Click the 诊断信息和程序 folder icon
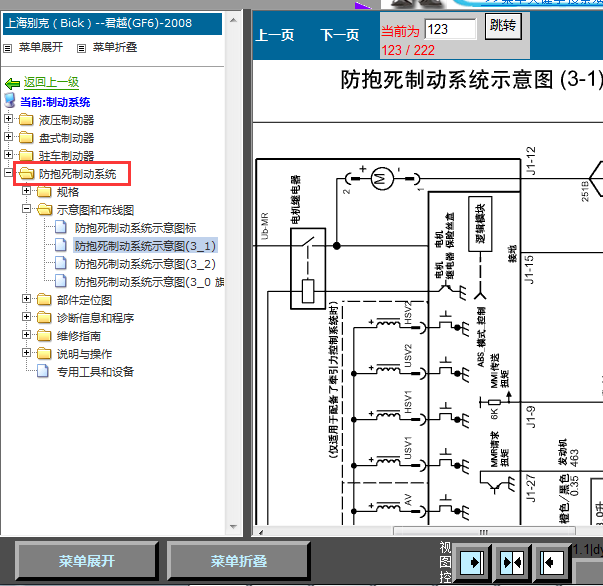This screenshot has width=603, height=586. coord(44,317)
